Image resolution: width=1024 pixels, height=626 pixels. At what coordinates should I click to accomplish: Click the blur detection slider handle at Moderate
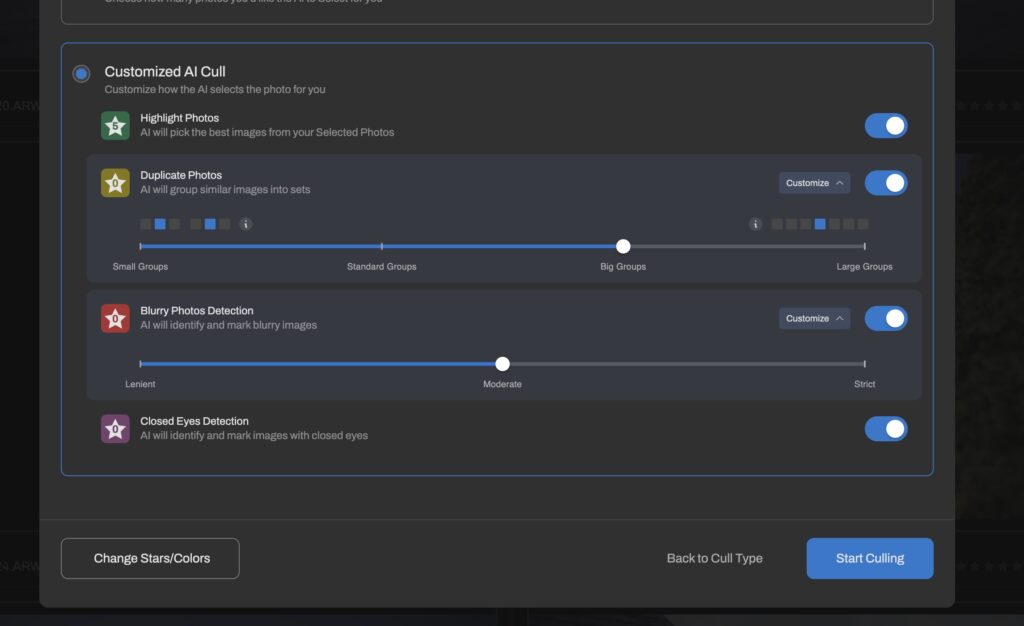(502, 364)
